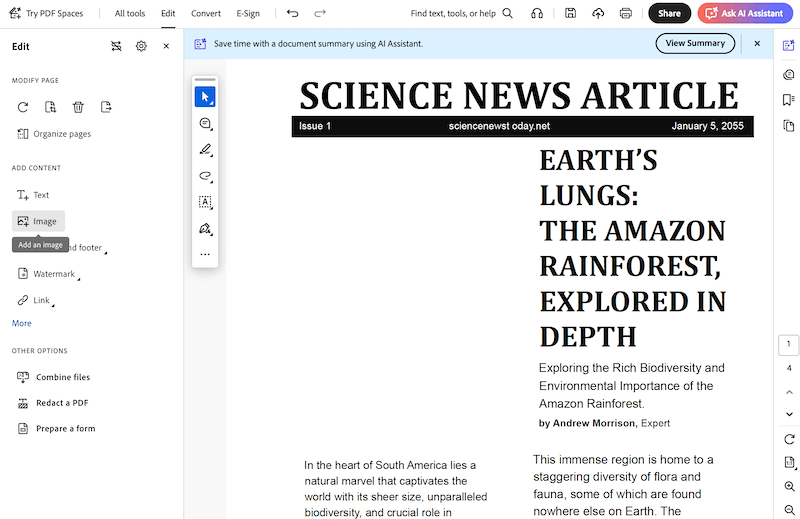
Task: Select the highlighter pen tool
Action: coord(205,150)
